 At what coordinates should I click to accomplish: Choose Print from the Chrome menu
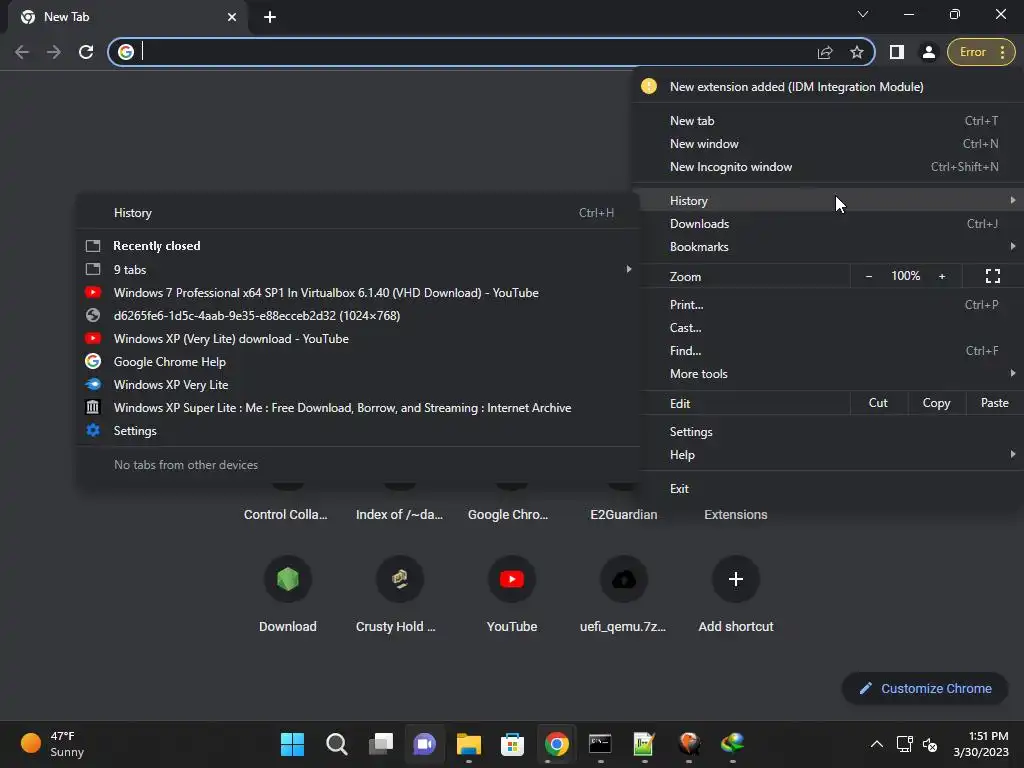coord(831,304)
